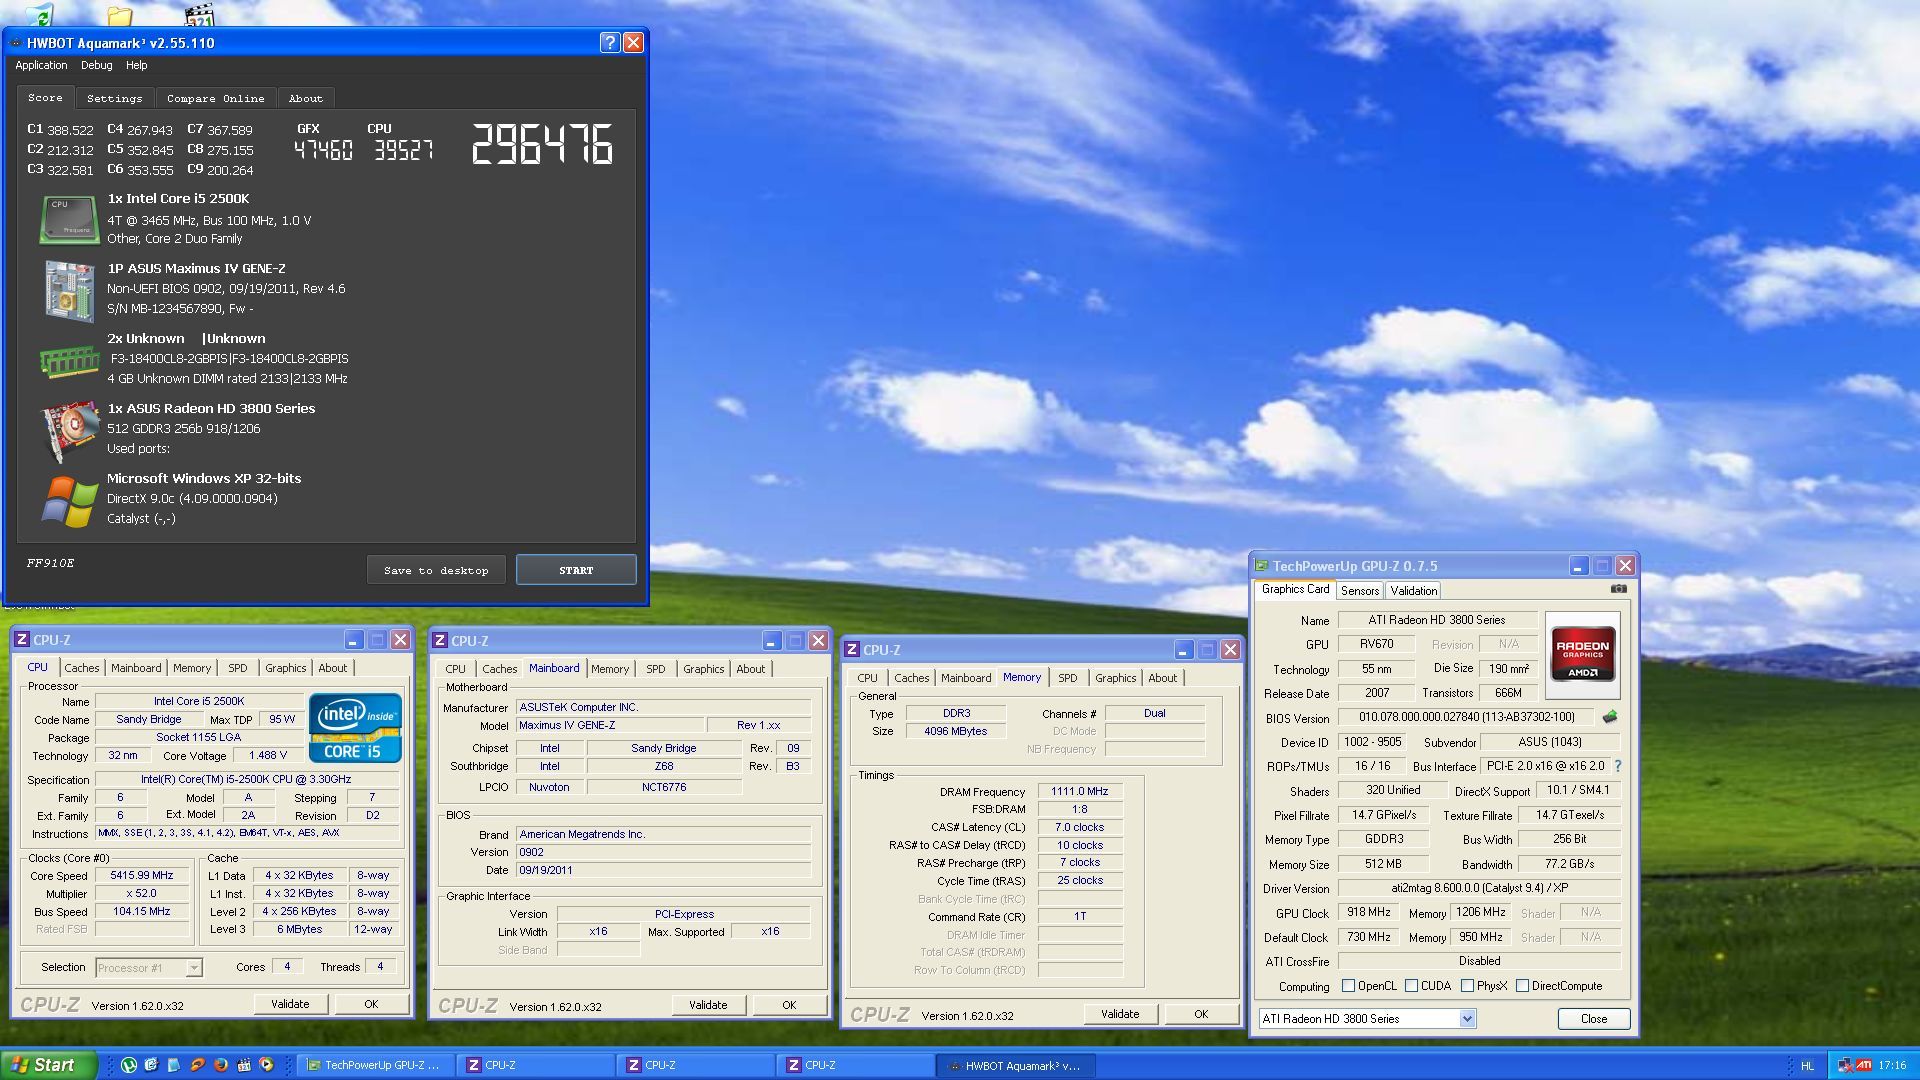The height and width of the screenshot is (1080, 1920).
Task: Click the Windows Start button
Action: [48, 1065]
